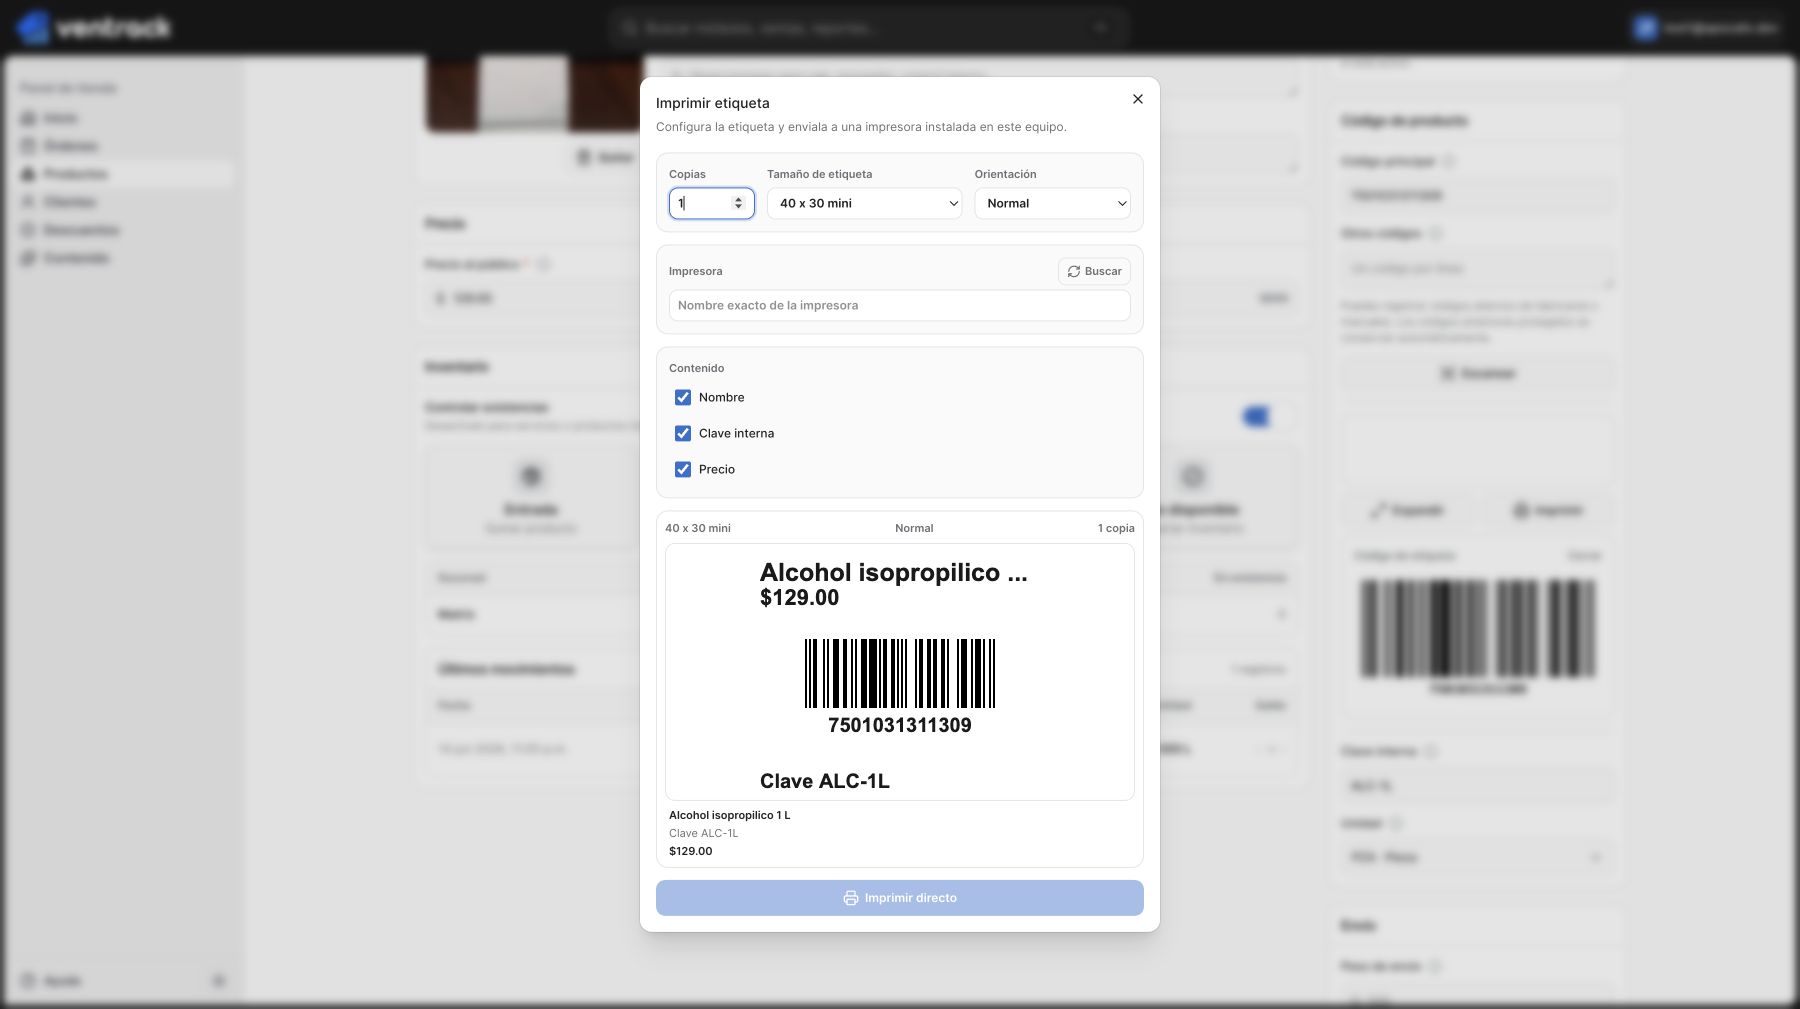Open the Orientación dropdown
Viewport: 1800px width, 1009px height.
coord(1052,203)
